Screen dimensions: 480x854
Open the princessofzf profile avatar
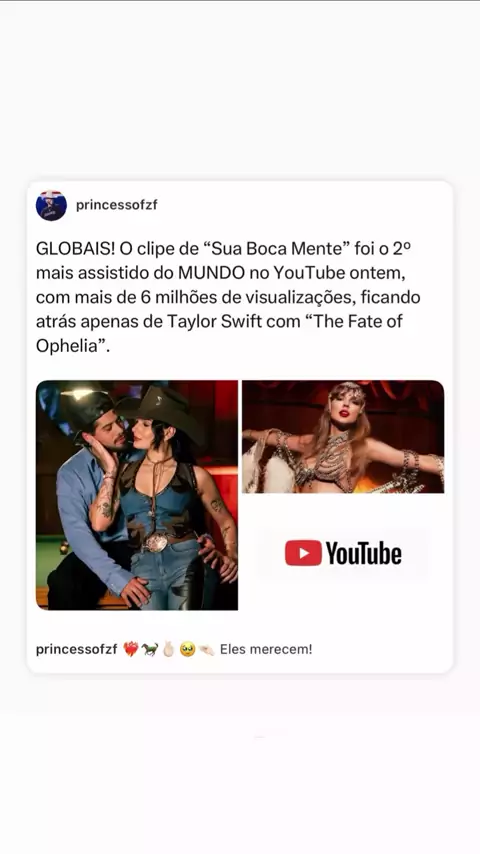coord(51,205)
